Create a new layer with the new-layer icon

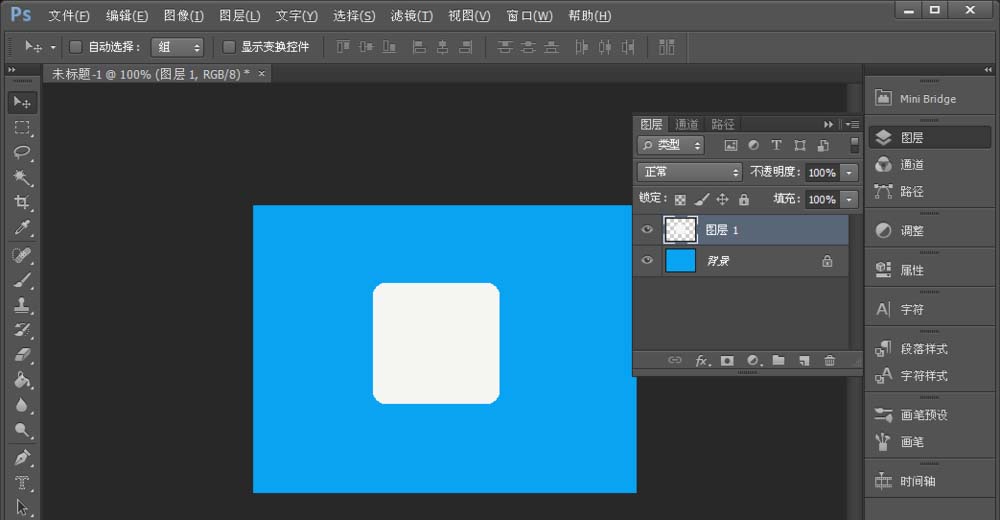pyautogui.click(x=803, y=360)
